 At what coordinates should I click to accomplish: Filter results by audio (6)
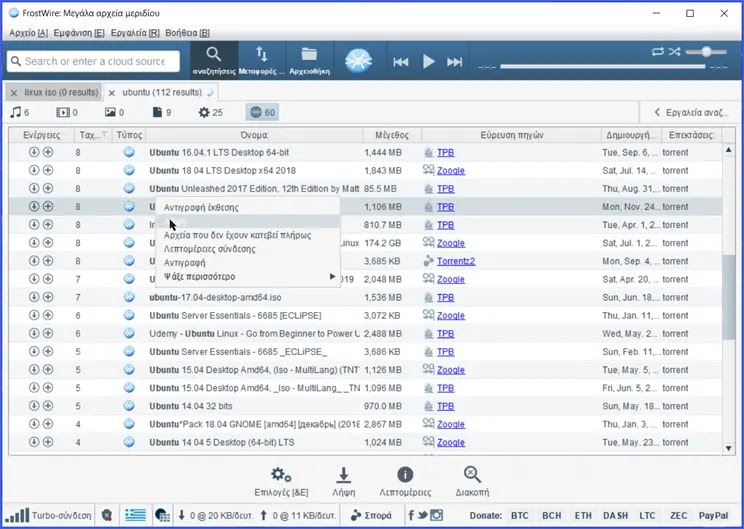(20, 112)
